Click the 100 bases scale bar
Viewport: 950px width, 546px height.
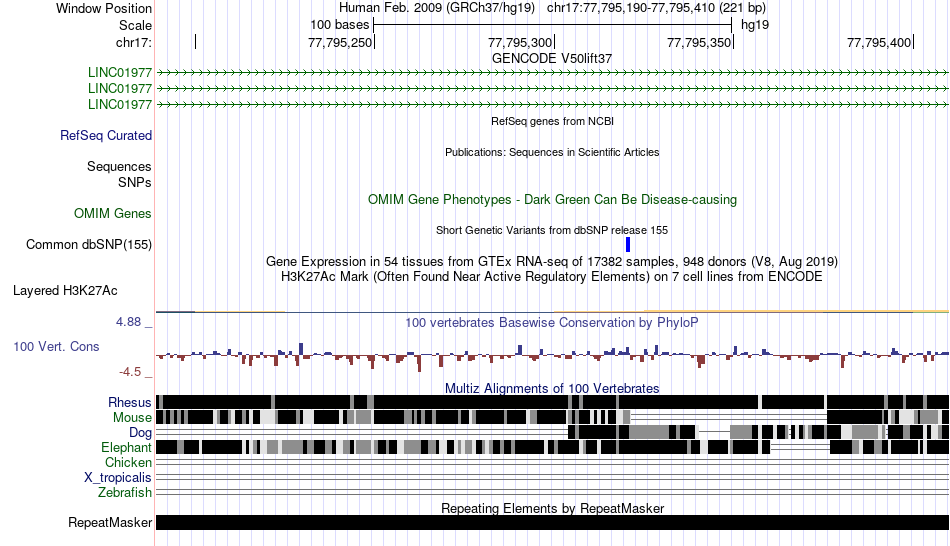pos(553,25)
